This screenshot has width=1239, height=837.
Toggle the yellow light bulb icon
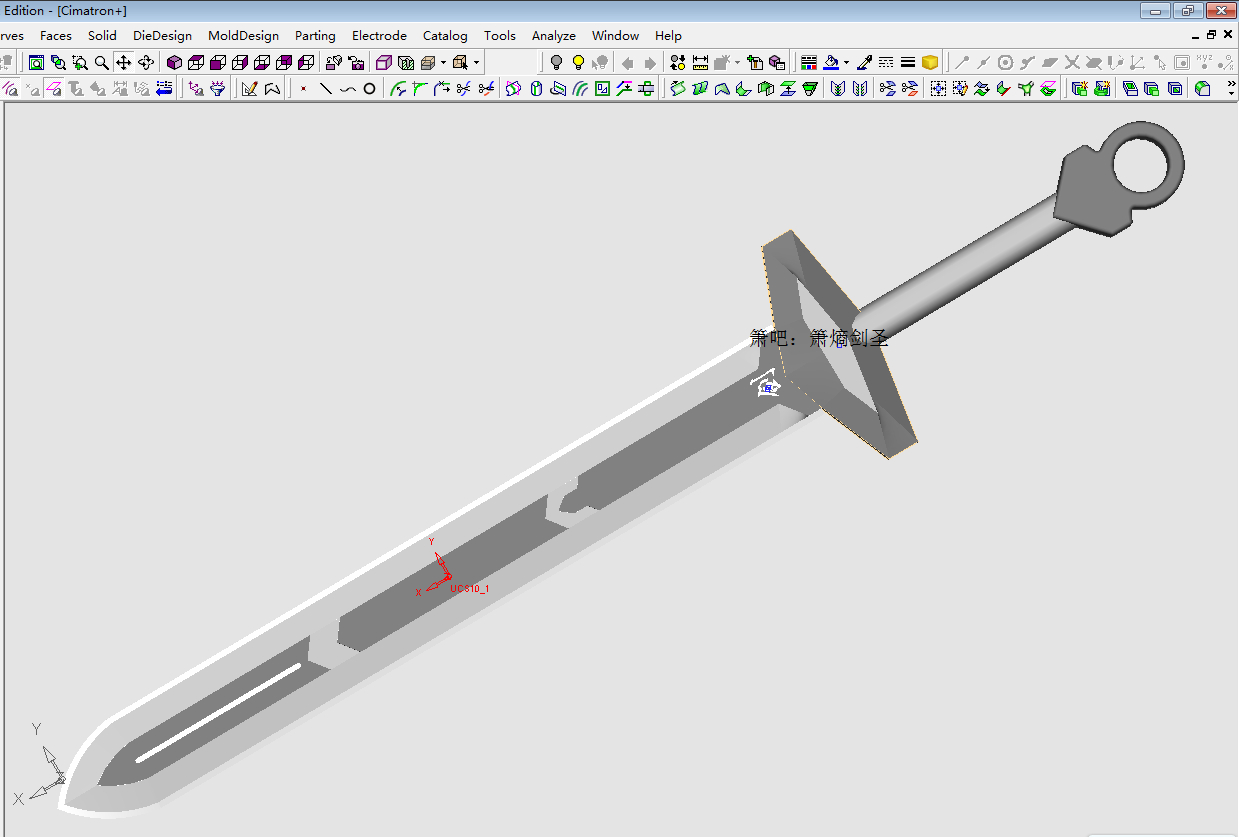click(578, 62)
